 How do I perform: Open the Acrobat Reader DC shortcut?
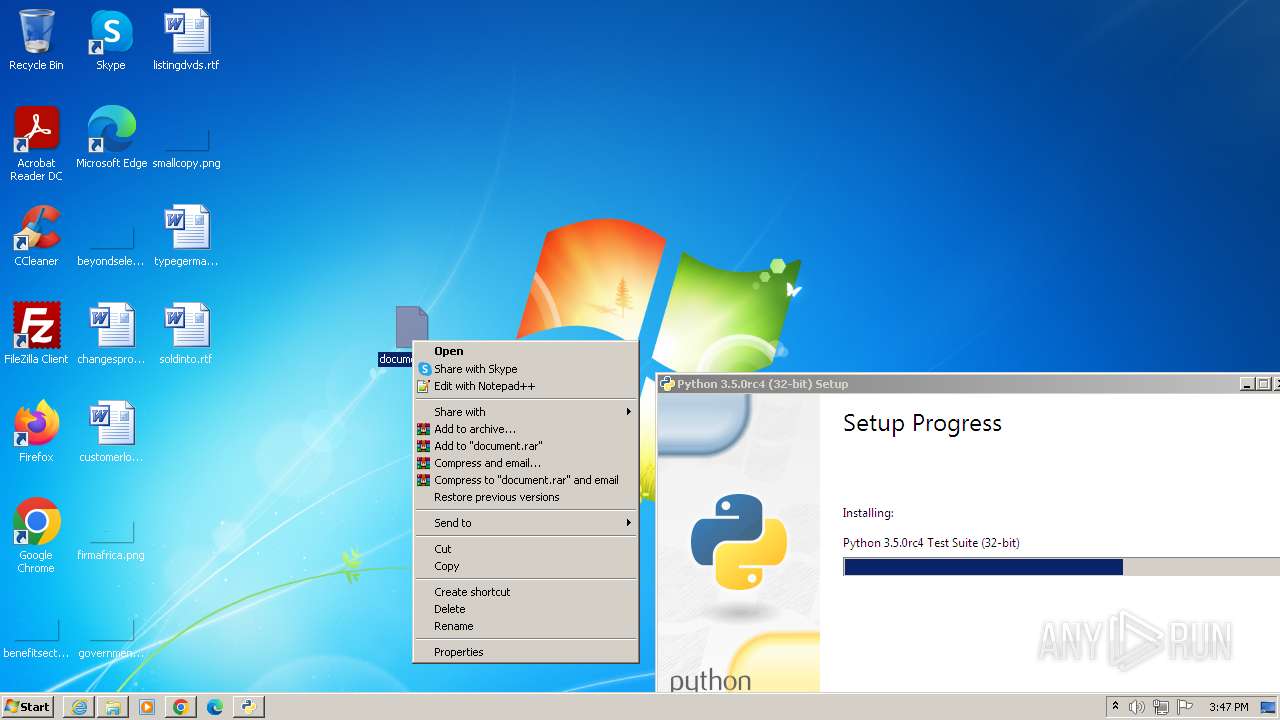(x=36, y=143)
